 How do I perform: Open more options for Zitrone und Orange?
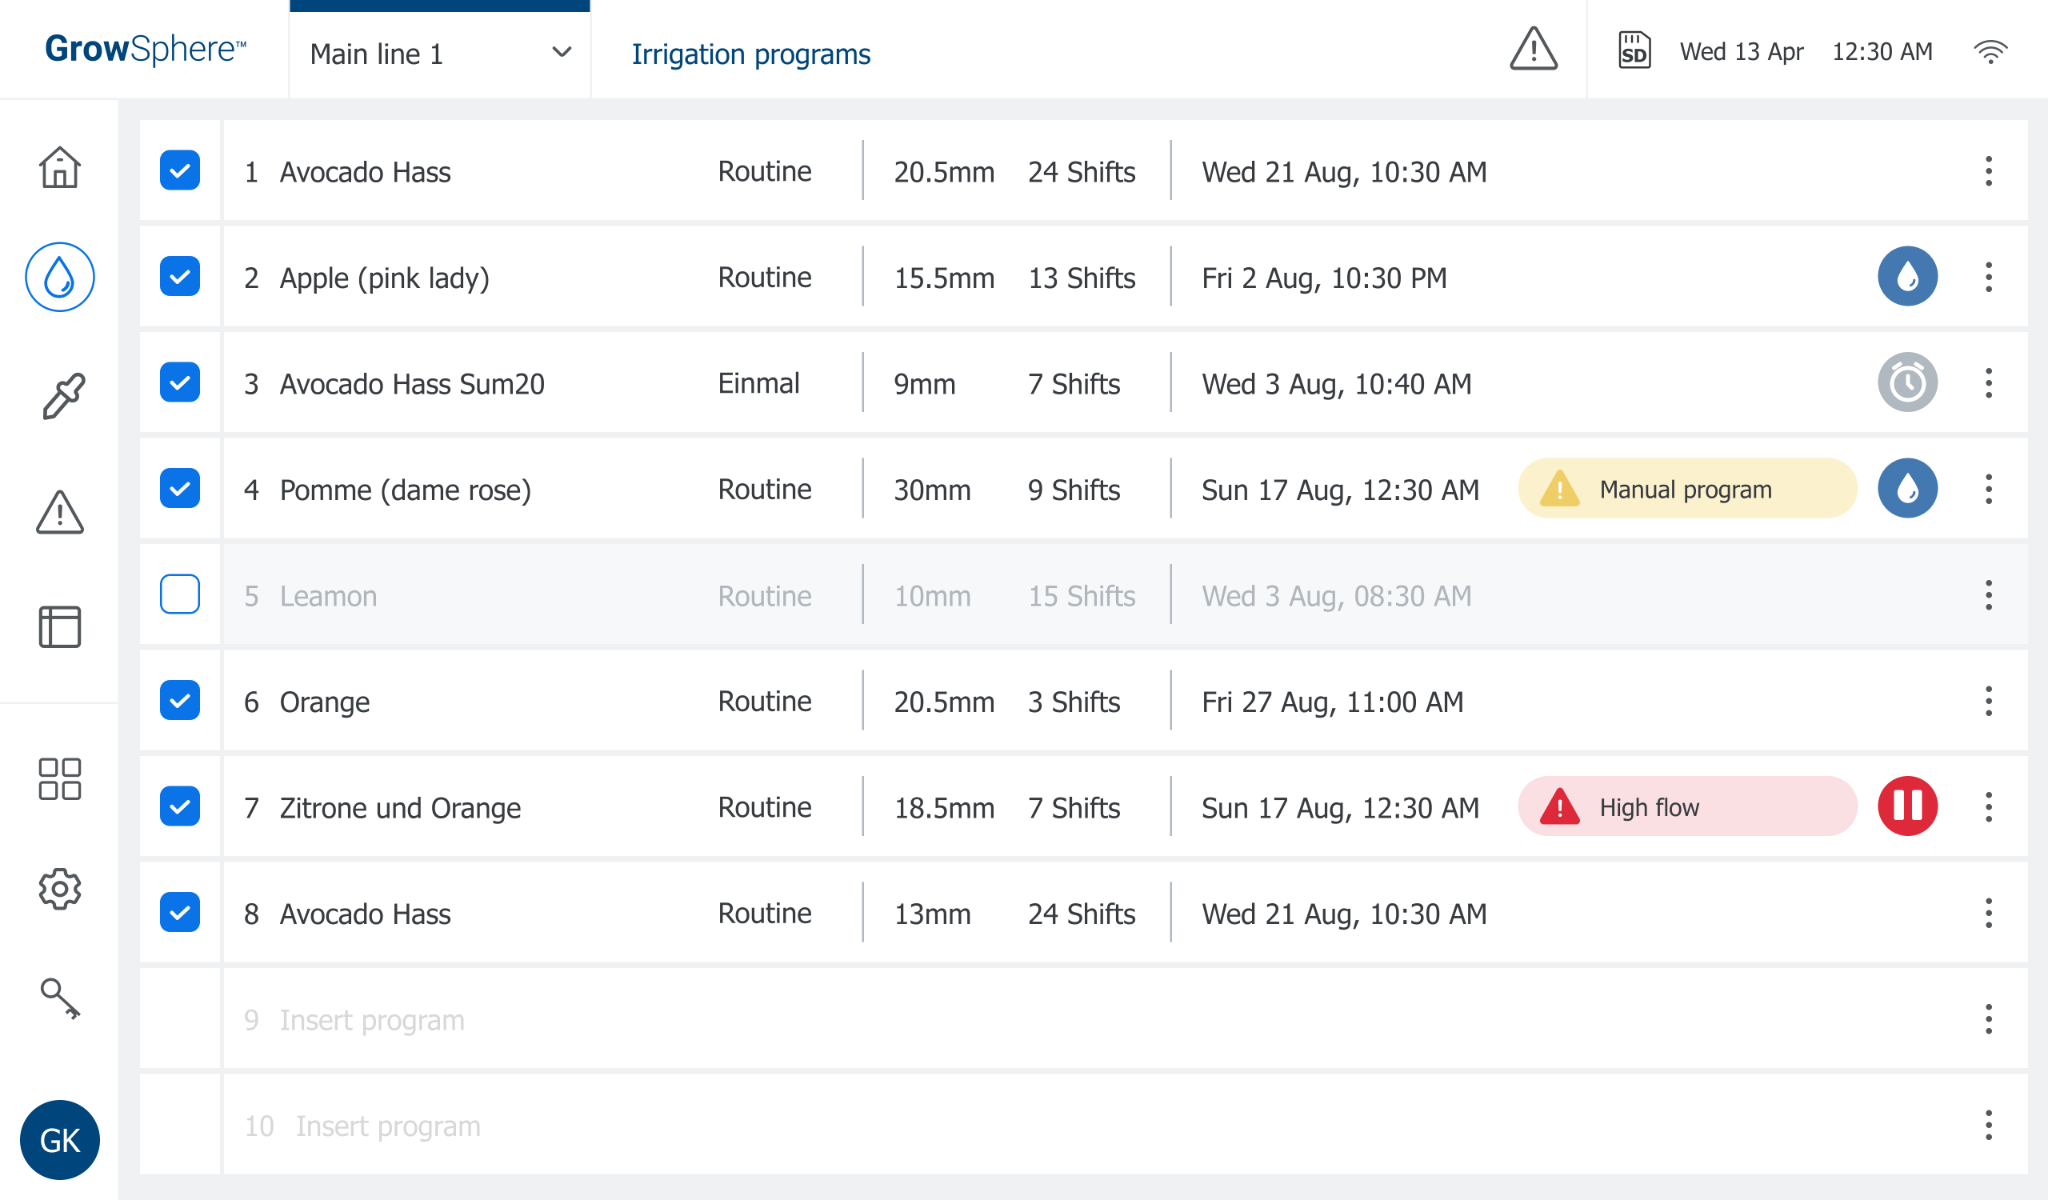1989,807
